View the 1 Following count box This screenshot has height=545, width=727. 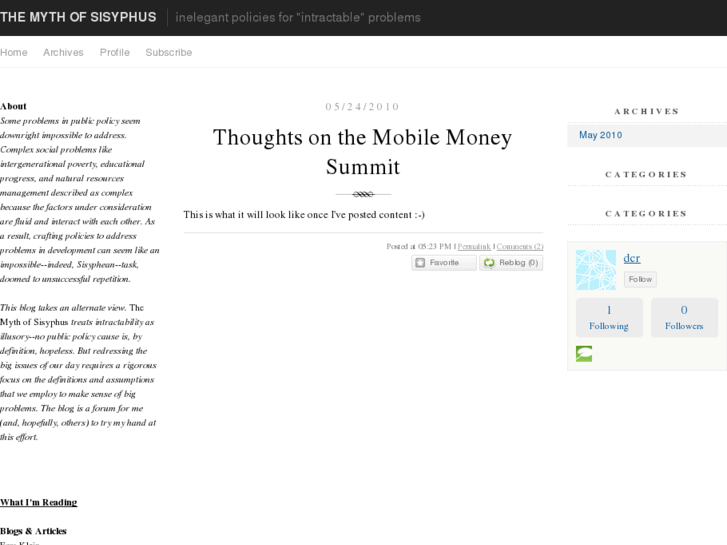[608, 318]
